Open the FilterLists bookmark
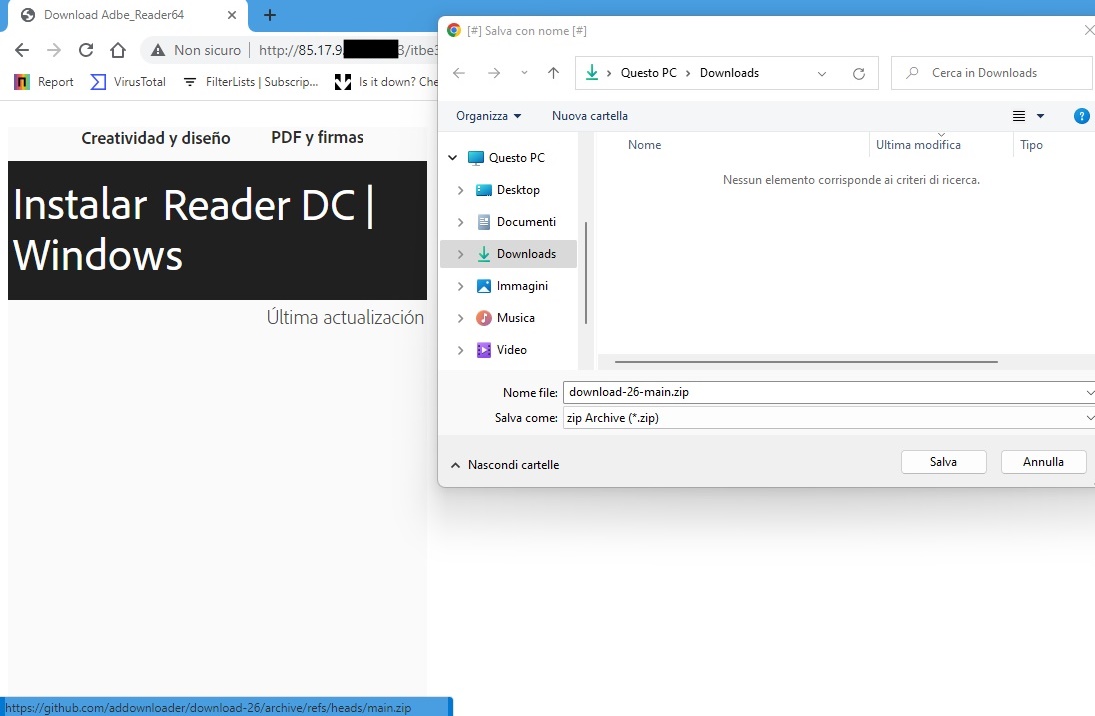Image resolution: width=1095 pixels, height=716 pixels. pos(250,82)
